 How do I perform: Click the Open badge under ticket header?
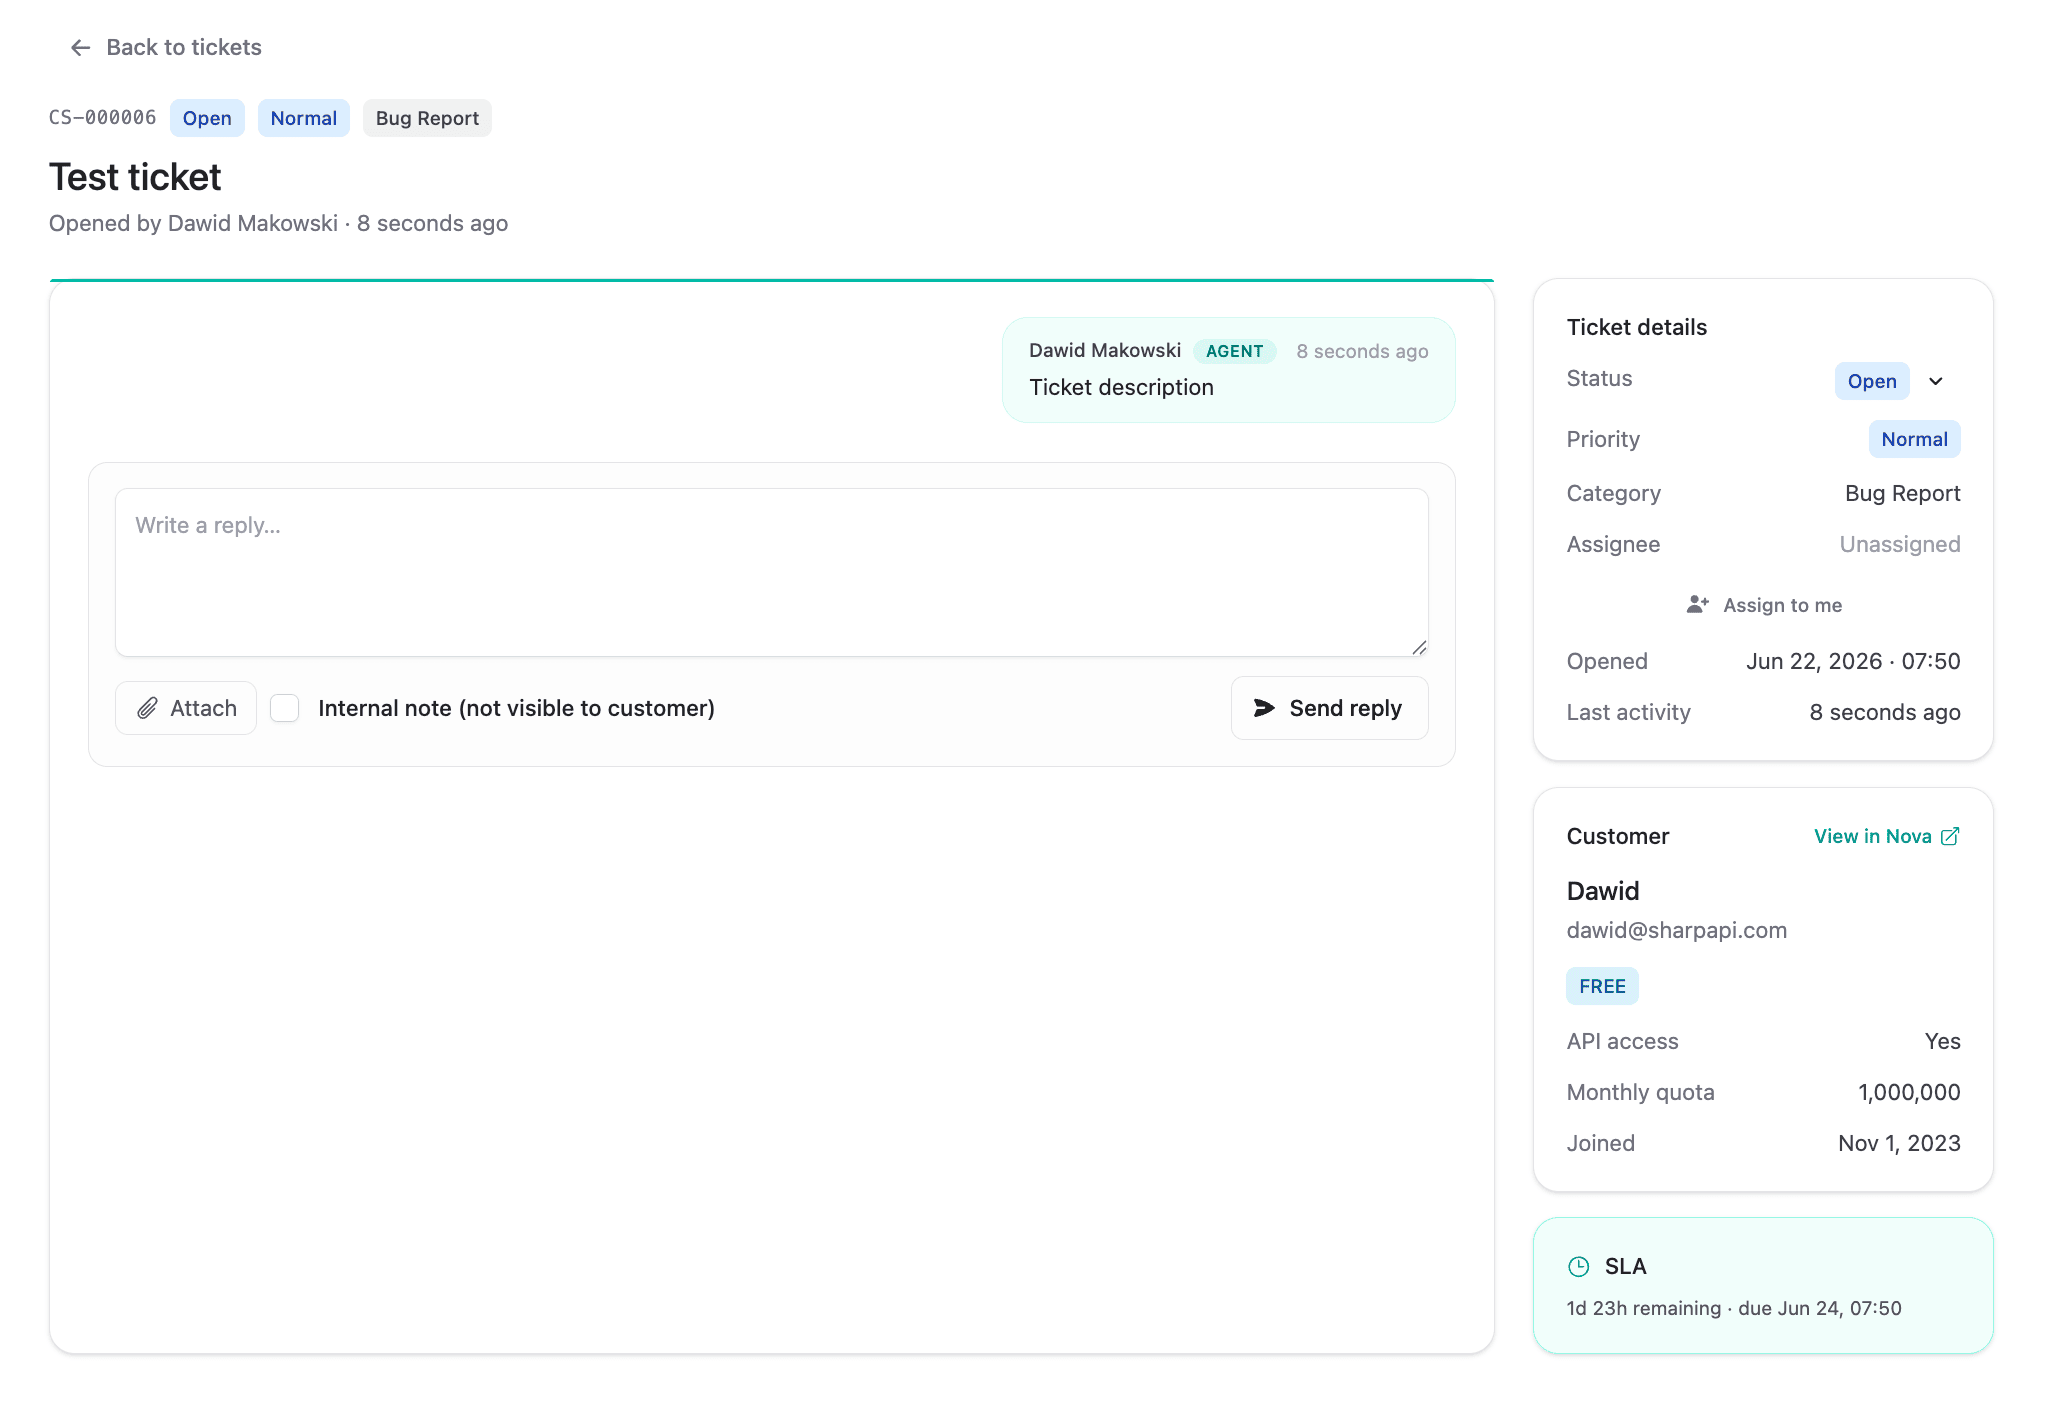point(207,118)
